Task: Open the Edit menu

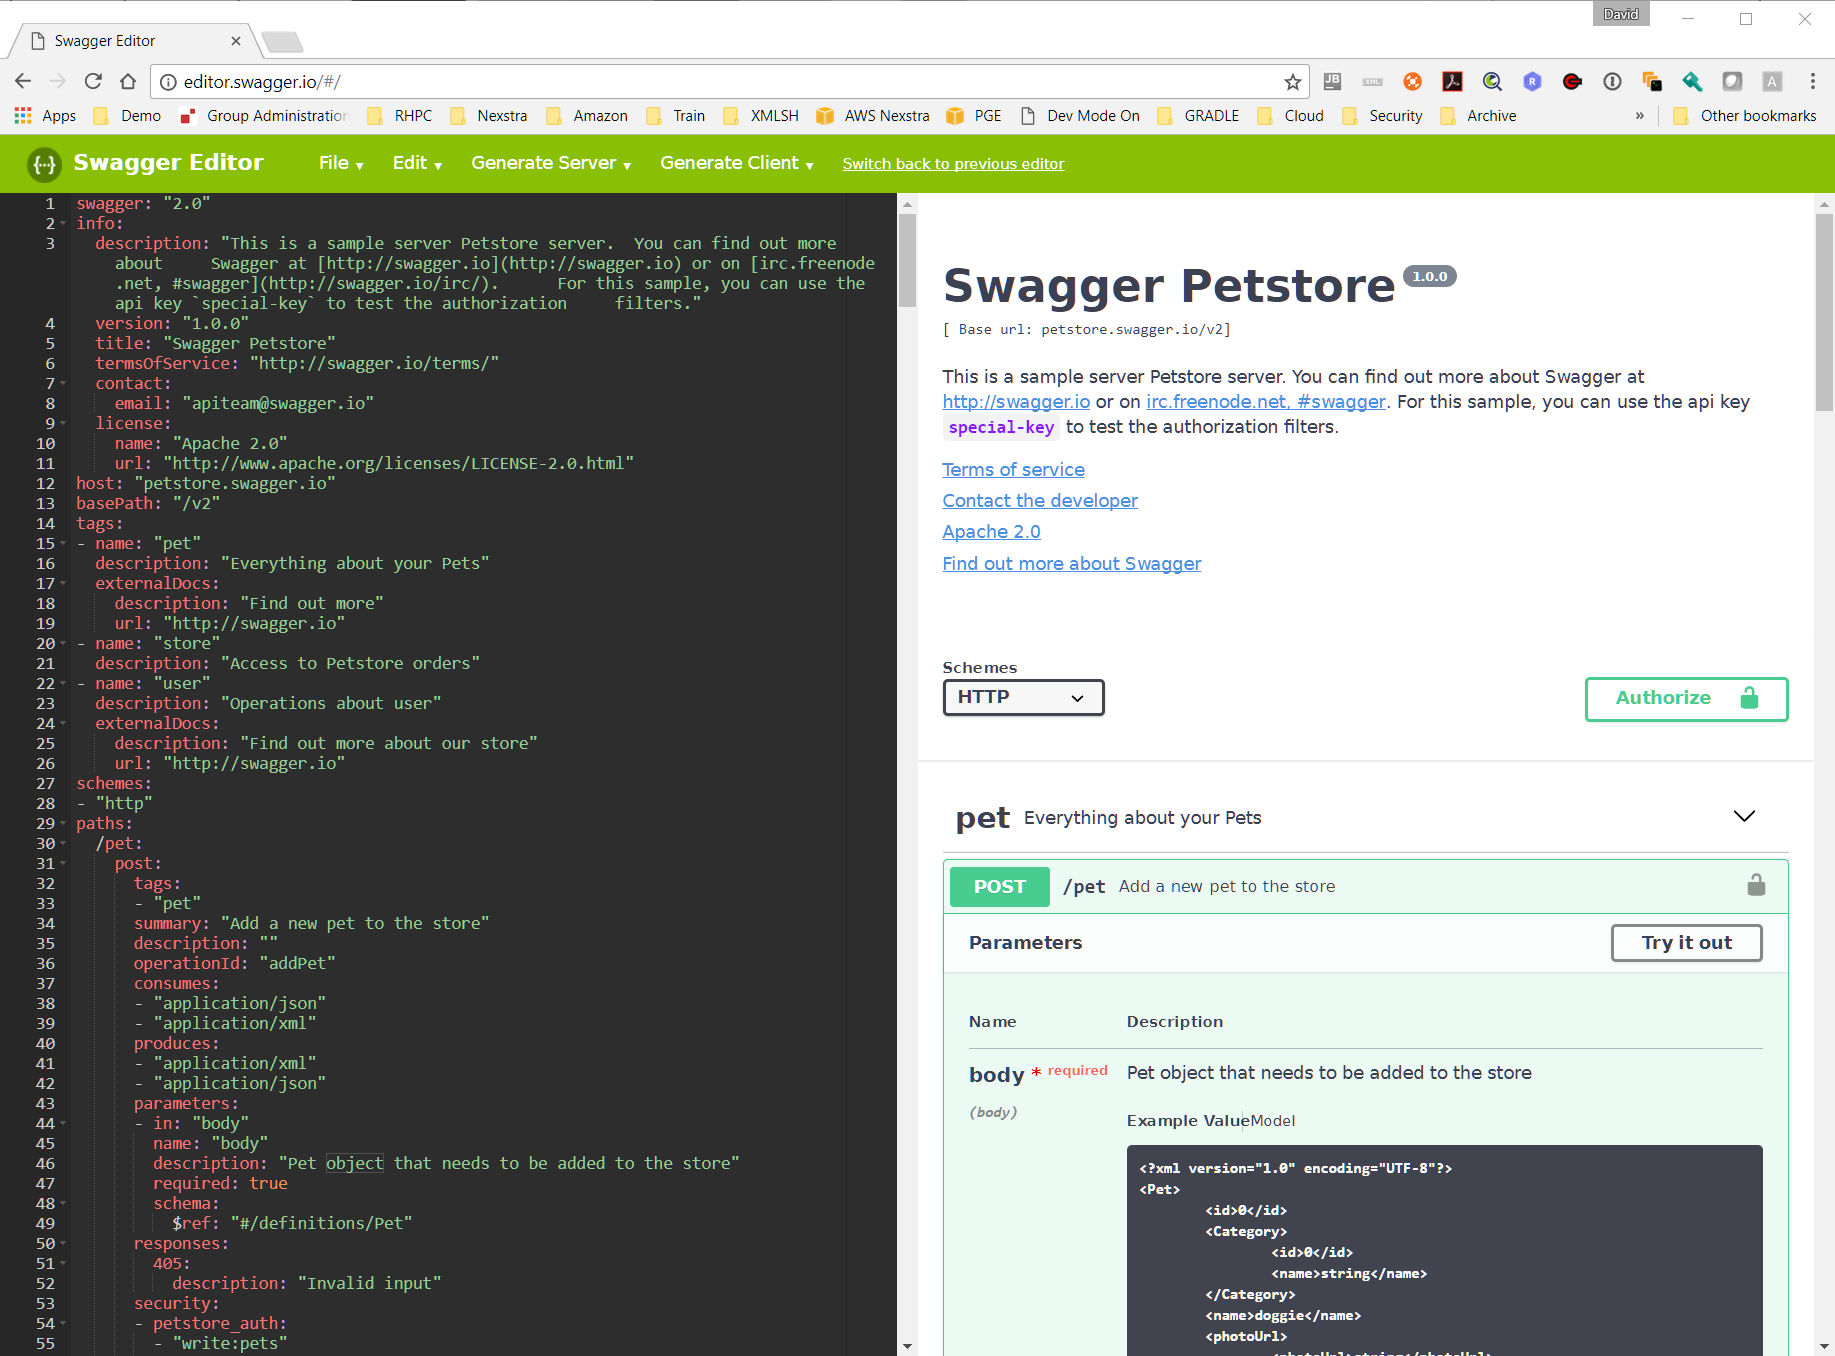Action: pyautogui.click(x=417, y=163)
